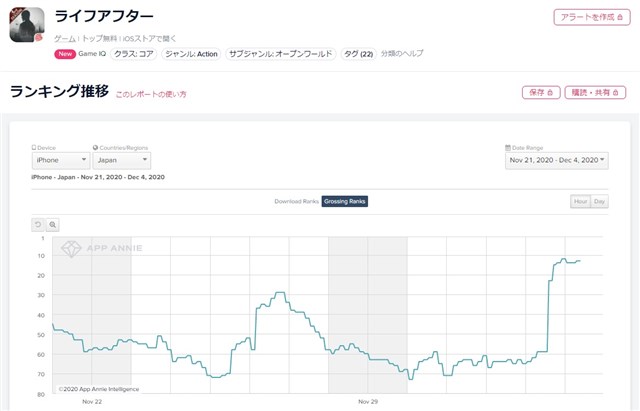Click the device icon beside Device label
Viewport: 640px width, 411px height.
[34, 146]
